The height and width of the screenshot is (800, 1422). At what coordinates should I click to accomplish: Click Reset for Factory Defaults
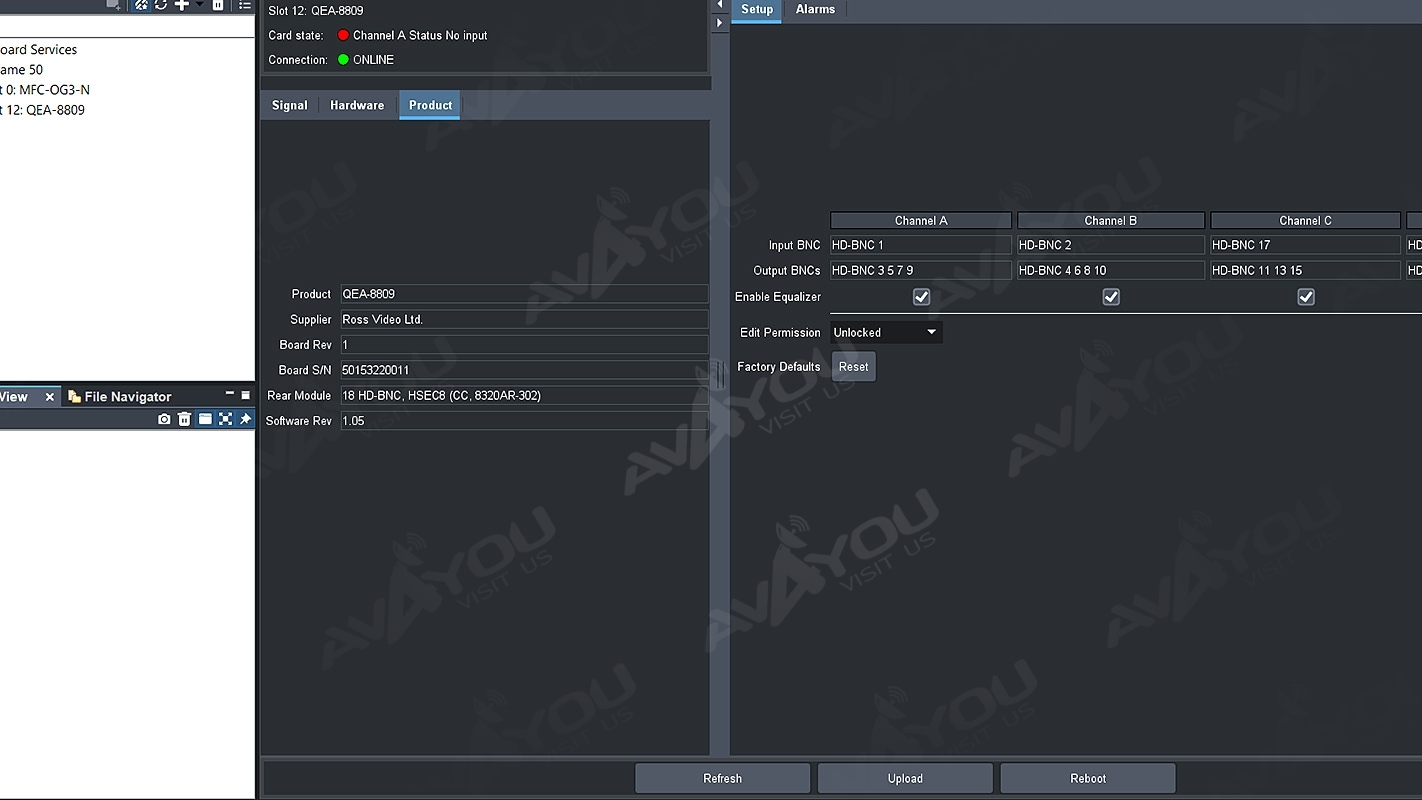tap(853, 367)
